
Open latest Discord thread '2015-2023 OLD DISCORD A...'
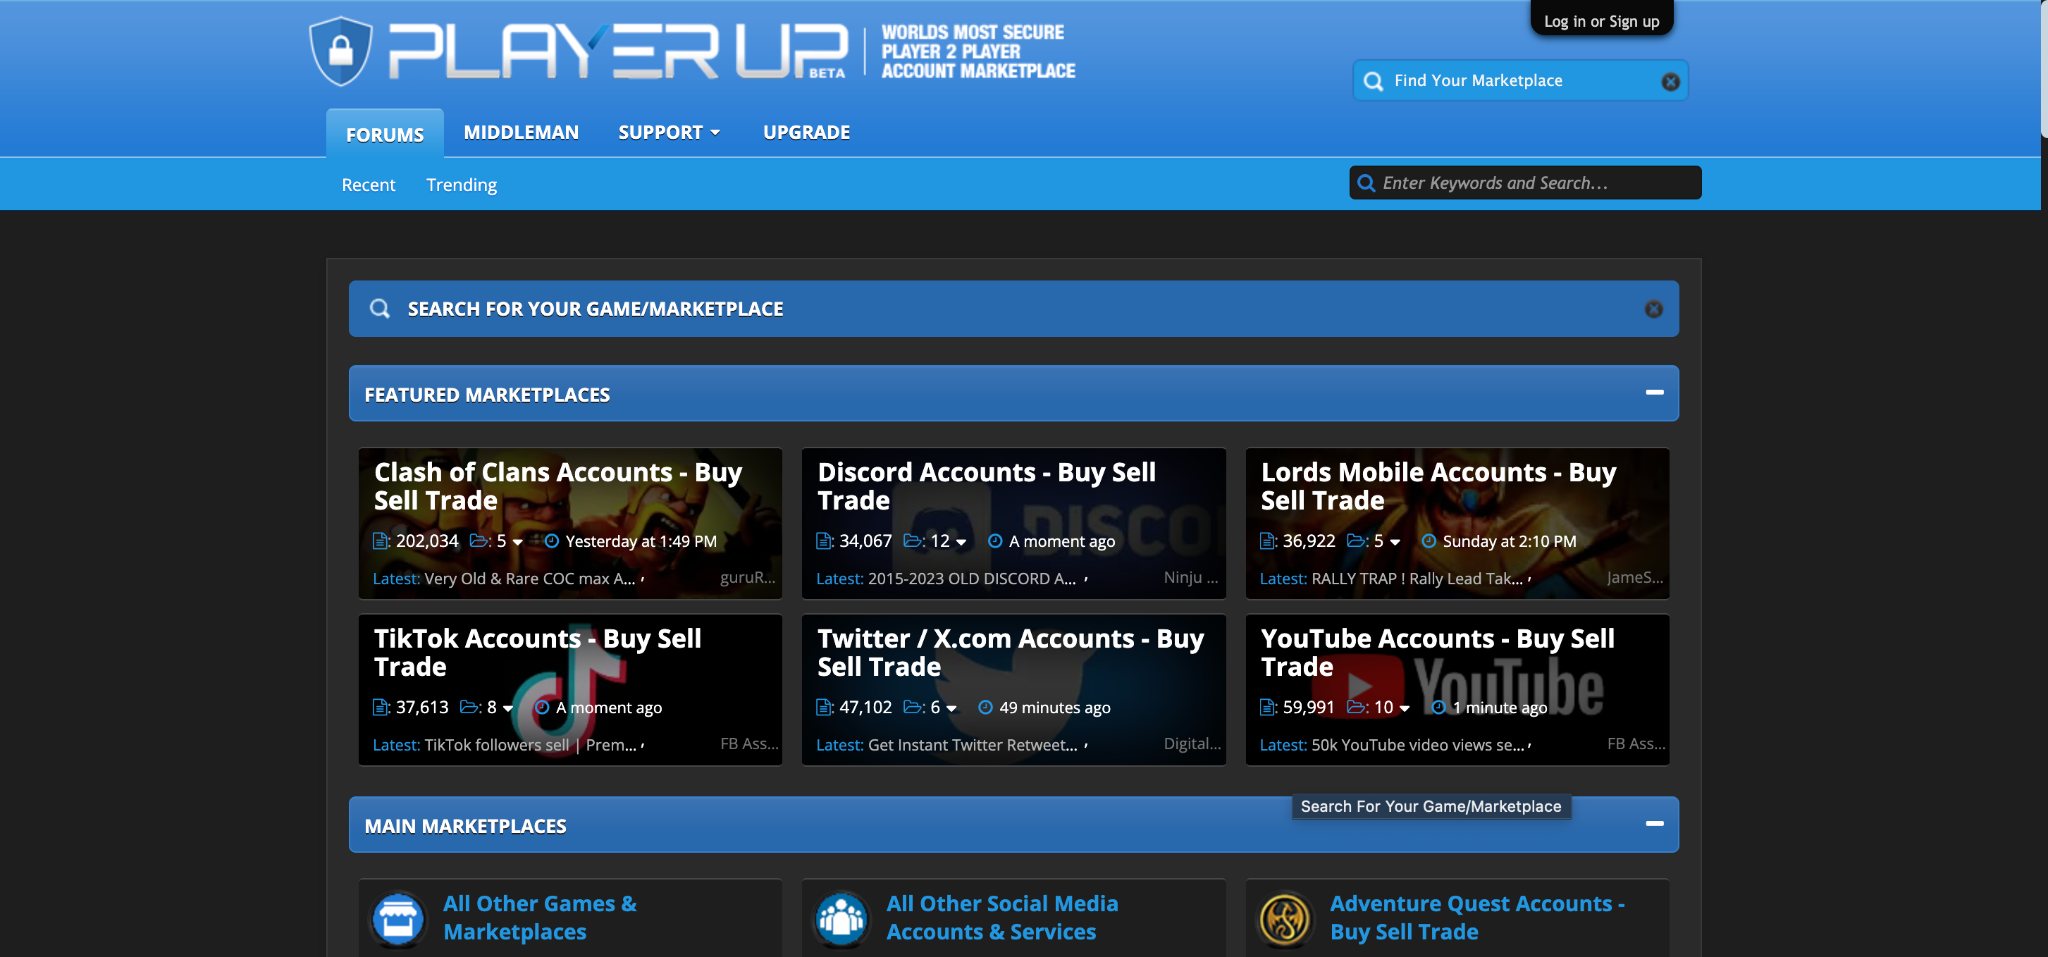(x=972, y=578)
